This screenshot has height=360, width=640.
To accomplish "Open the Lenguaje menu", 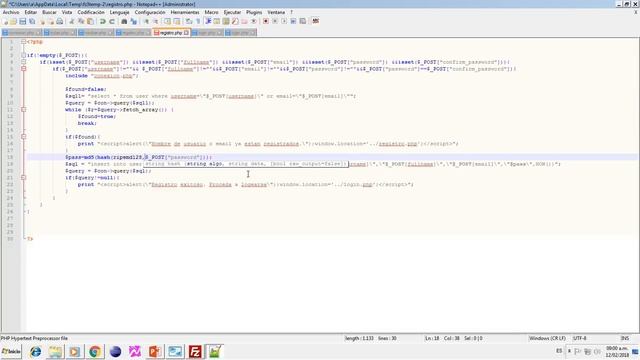I will (x=120, y=12).
